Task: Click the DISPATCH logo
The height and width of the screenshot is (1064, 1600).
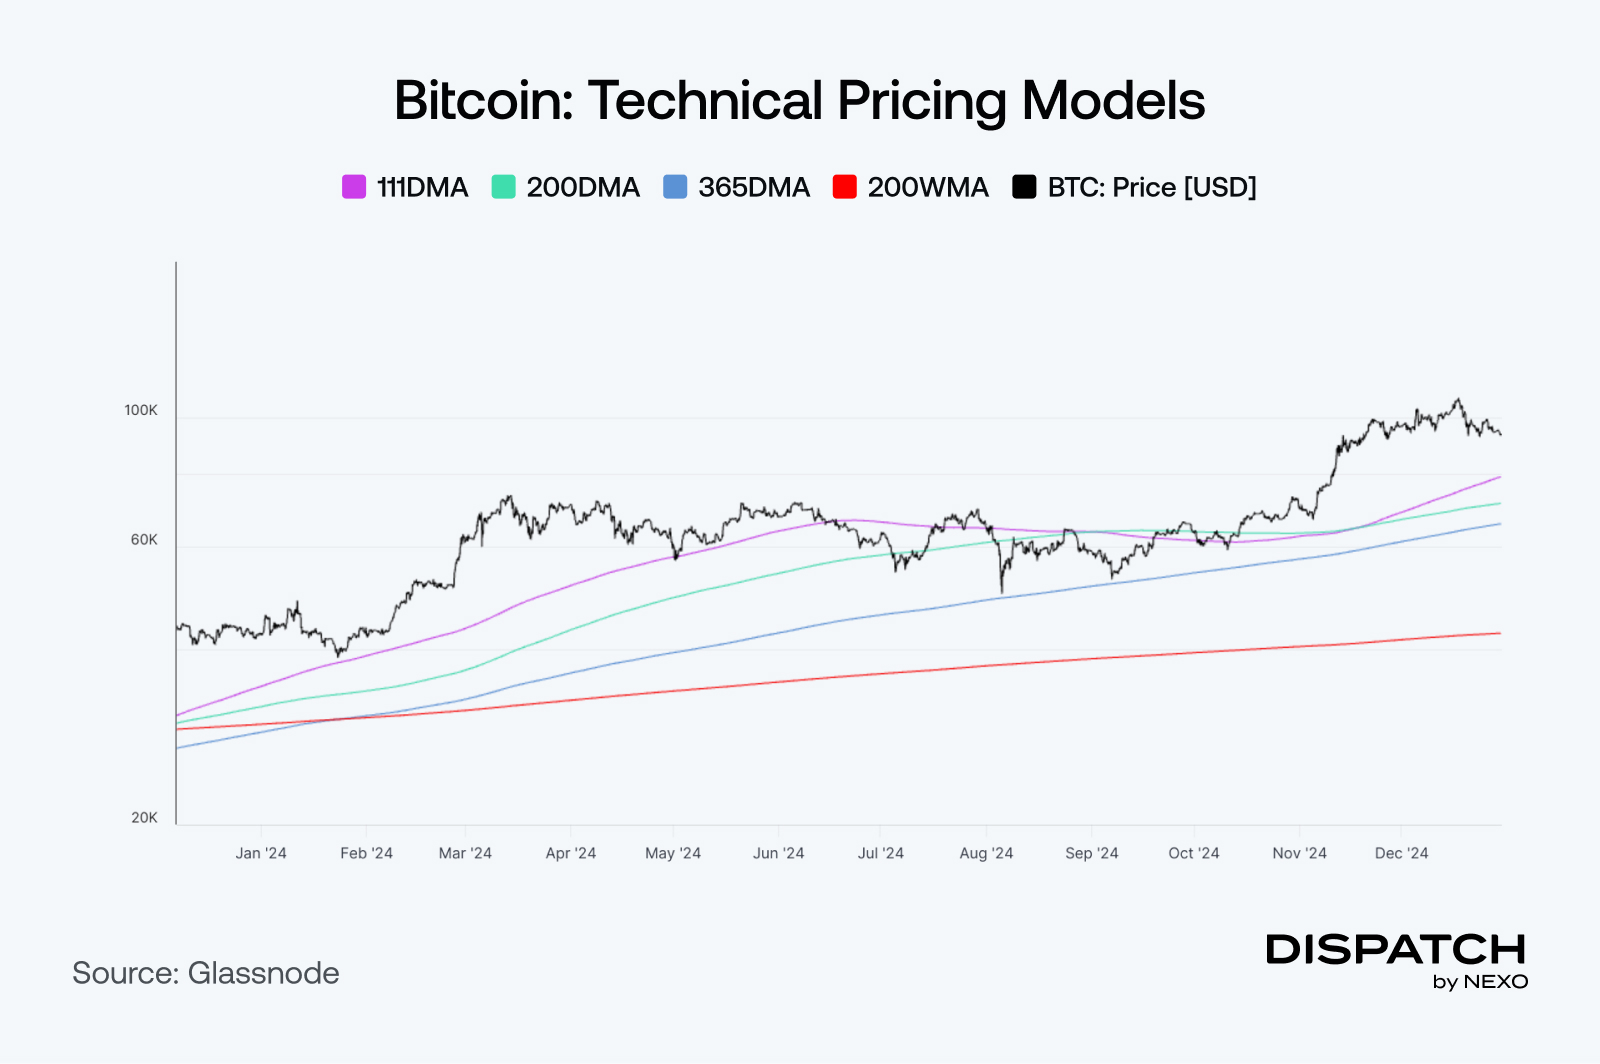Action: [1396, 949]
